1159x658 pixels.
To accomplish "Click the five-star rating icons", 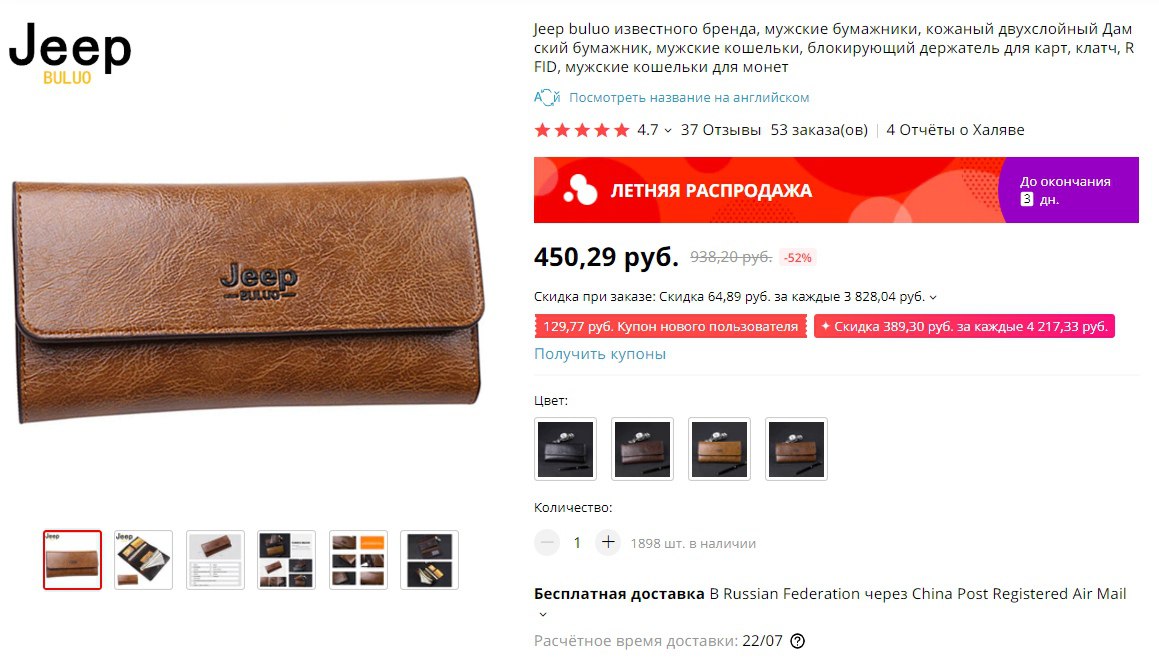I will [582, 130].
